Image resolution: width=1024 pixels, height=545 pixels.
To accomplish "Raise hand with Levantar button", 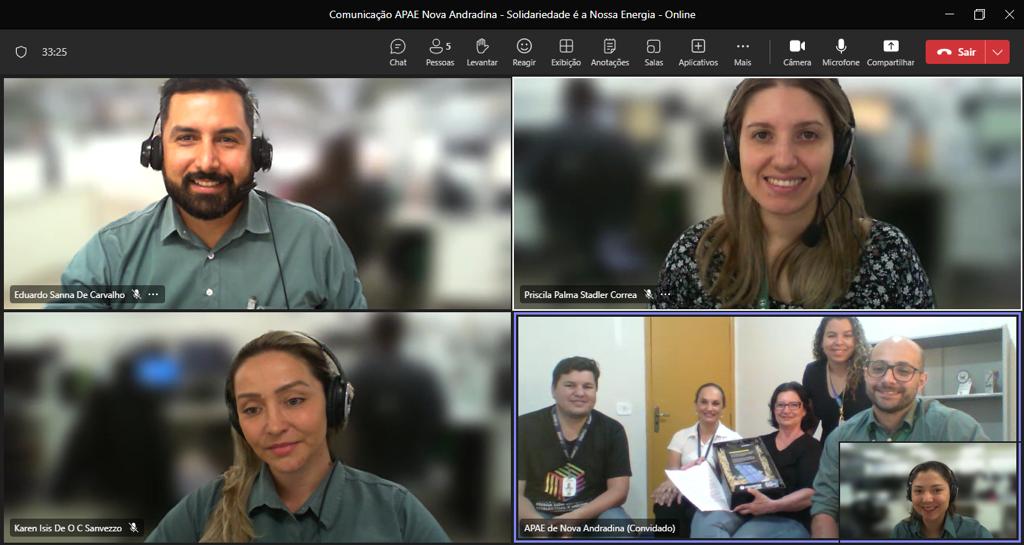I will 482,52.
